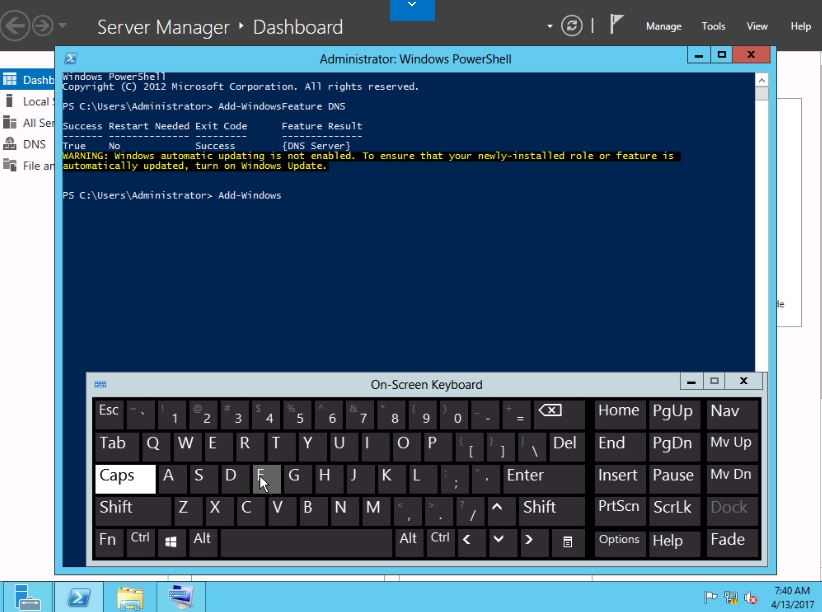Click the volume icon in system tray
Image resolution: width=822 pixels, height=612 pixels.
click(750, 598)
